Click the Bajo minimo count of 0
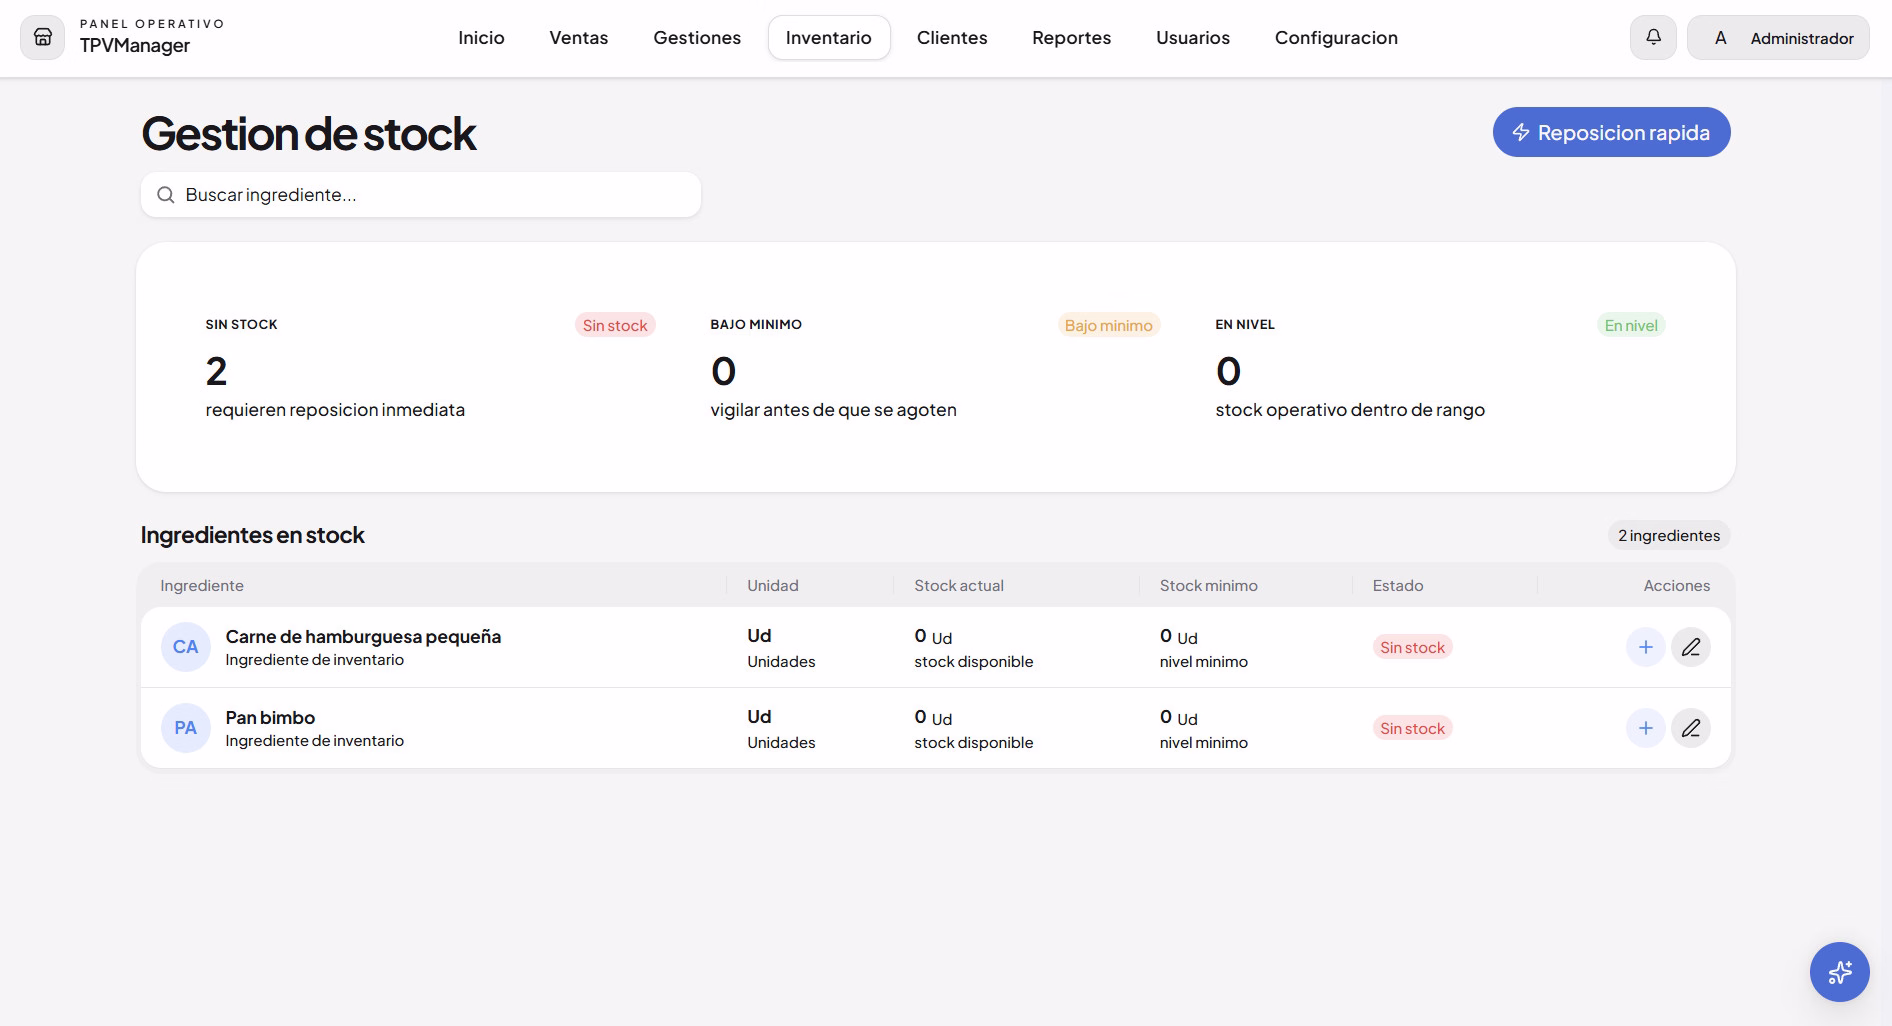This screenshot has width=1892, height=1026. [723, 372]
